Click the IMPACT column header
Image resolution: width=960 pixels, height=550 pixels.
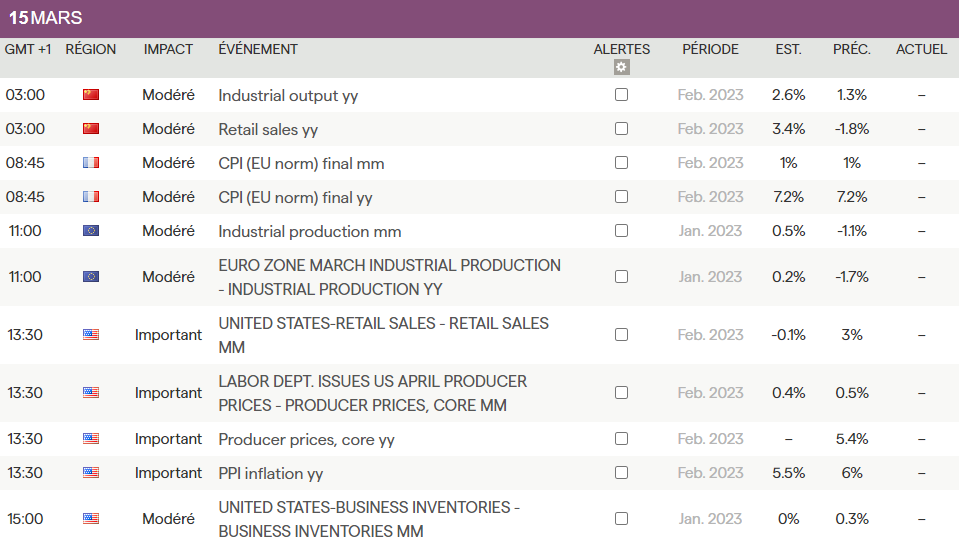[x=168, y=49]
